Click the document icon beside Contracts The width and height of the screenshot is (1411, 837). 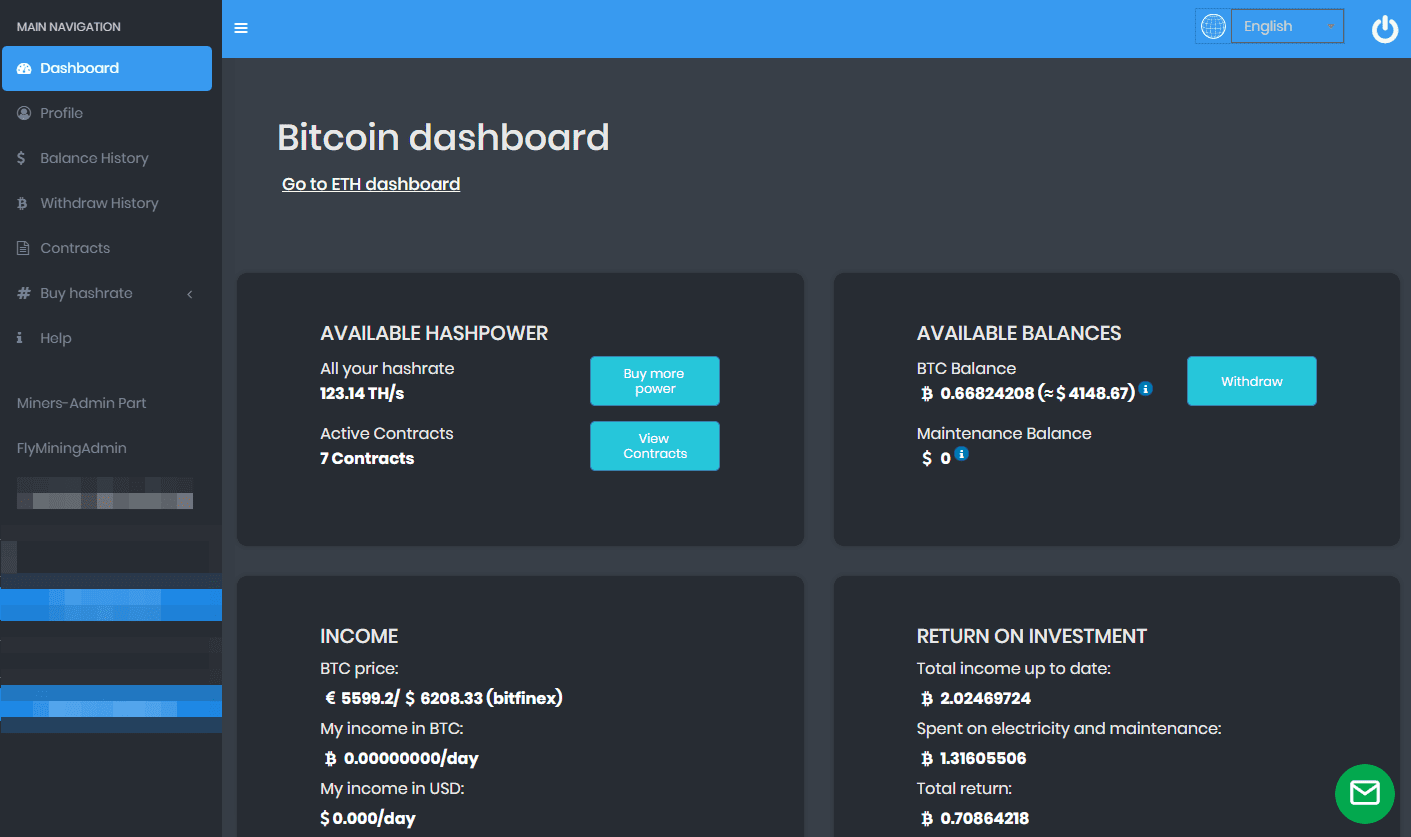point(23,248)
